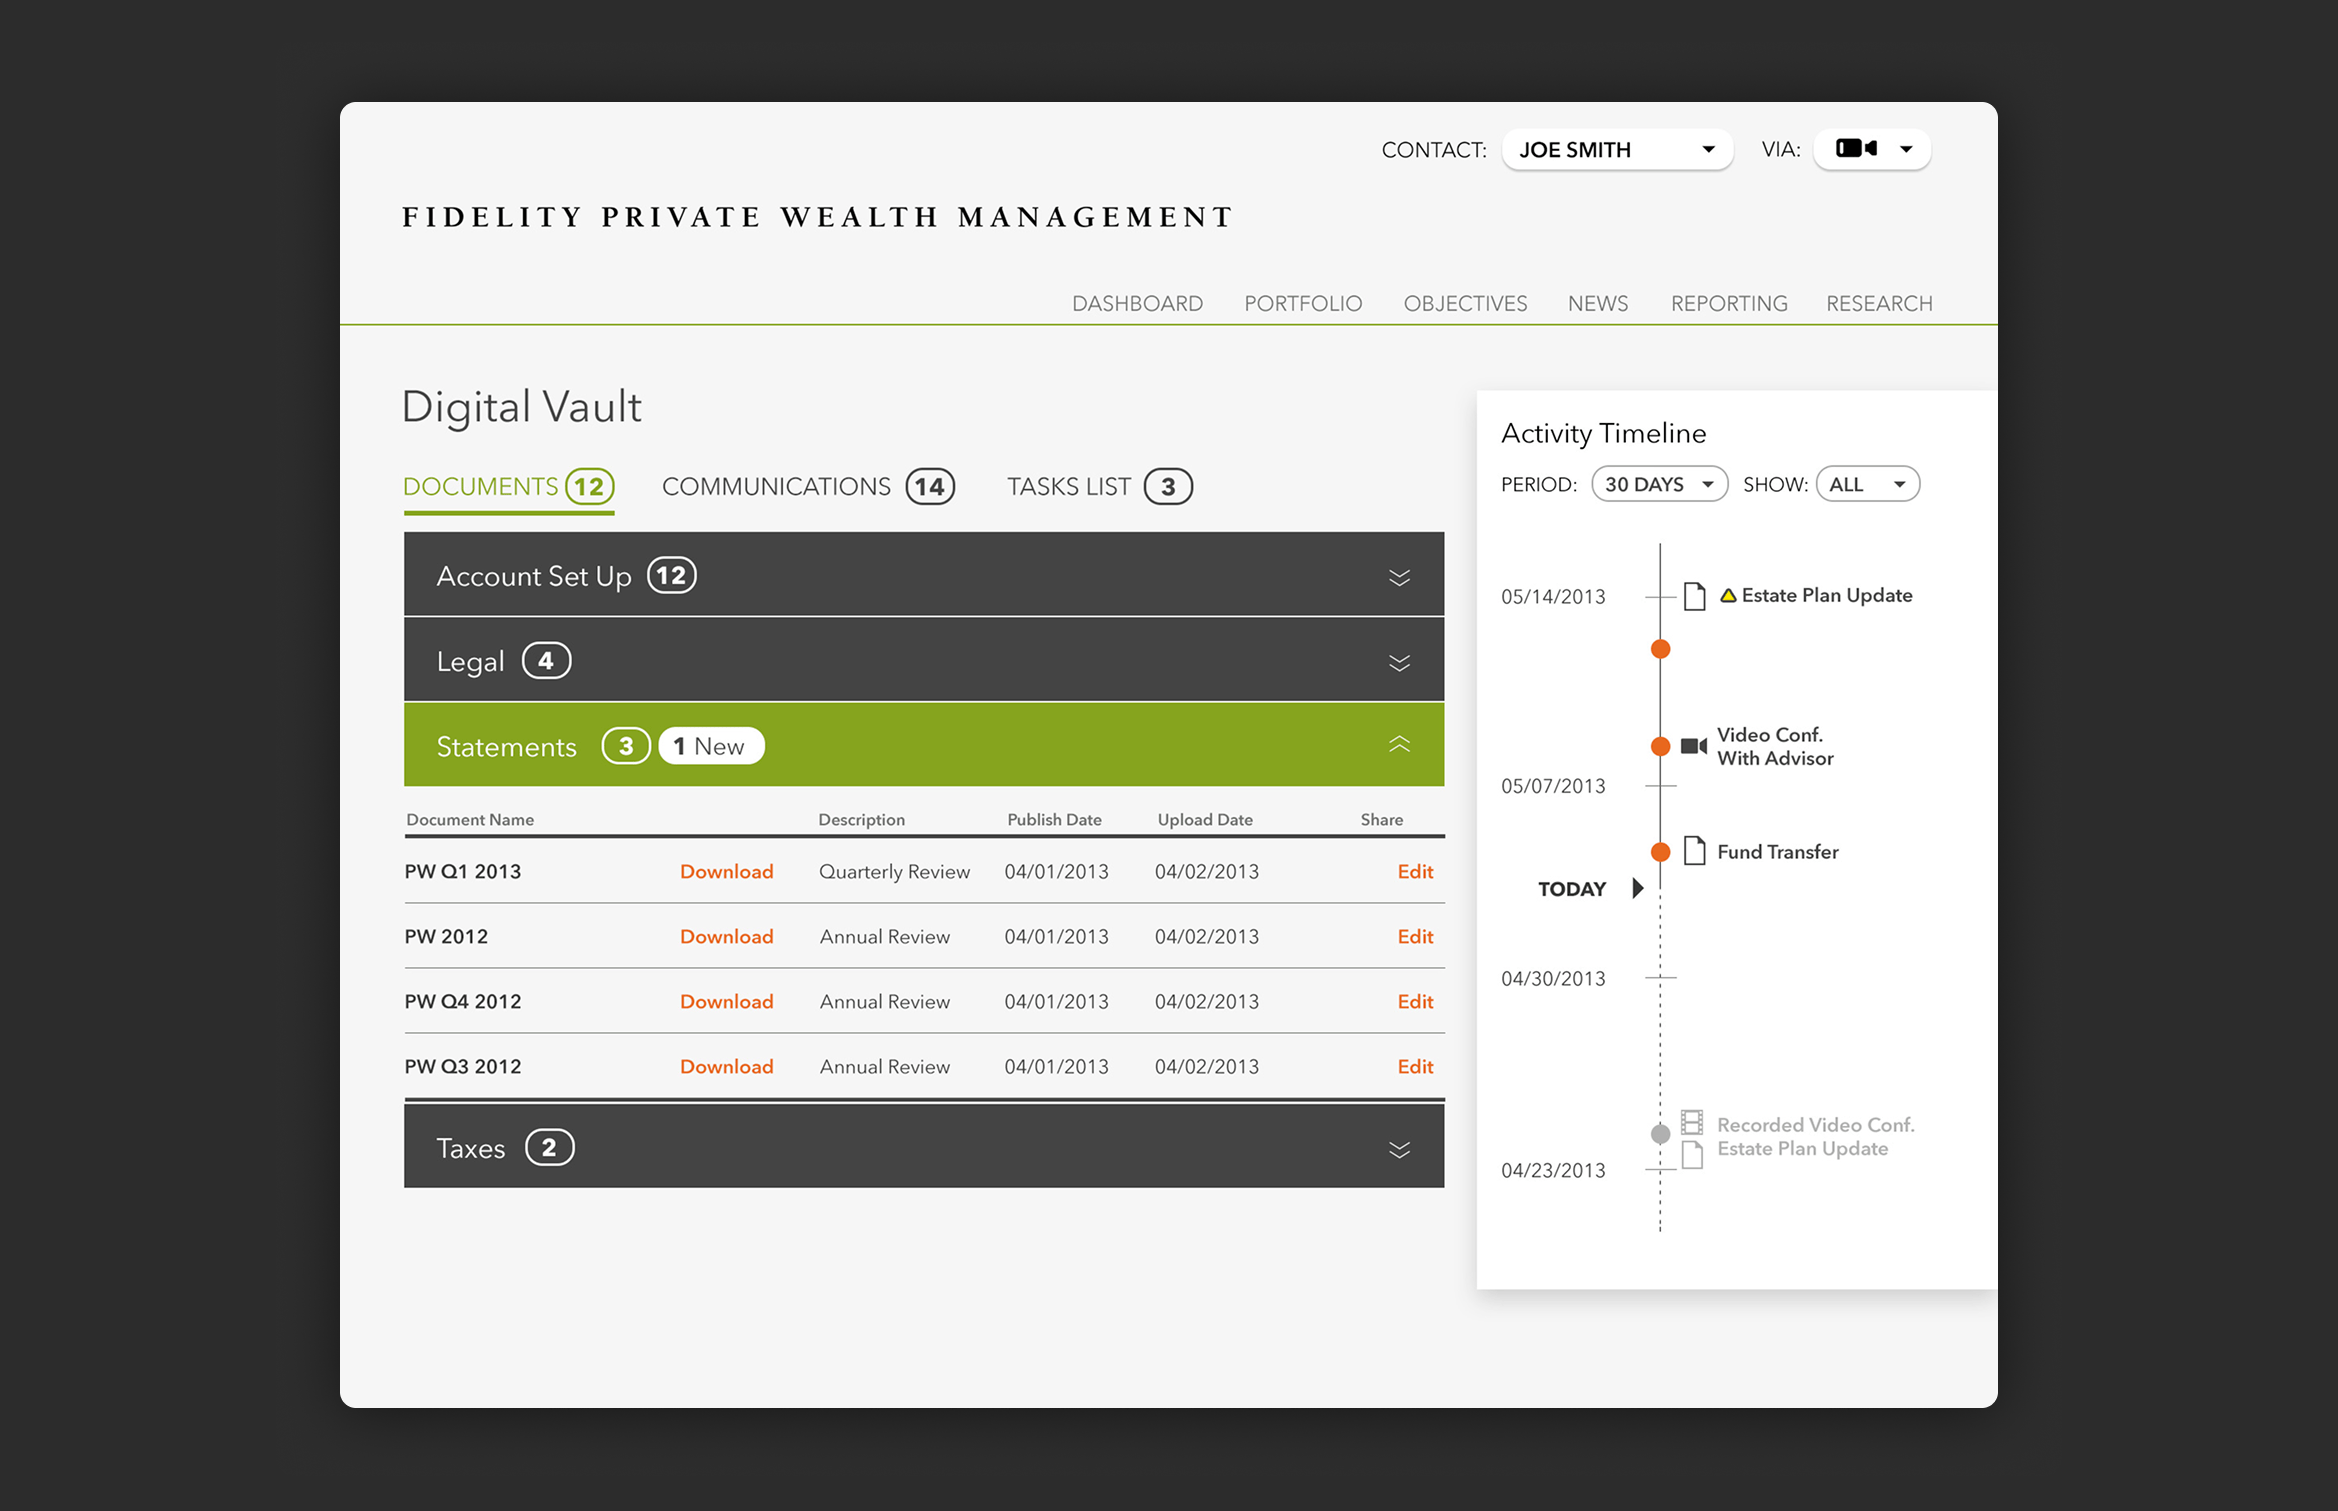Edit sharing for PW 2012

1415,936
